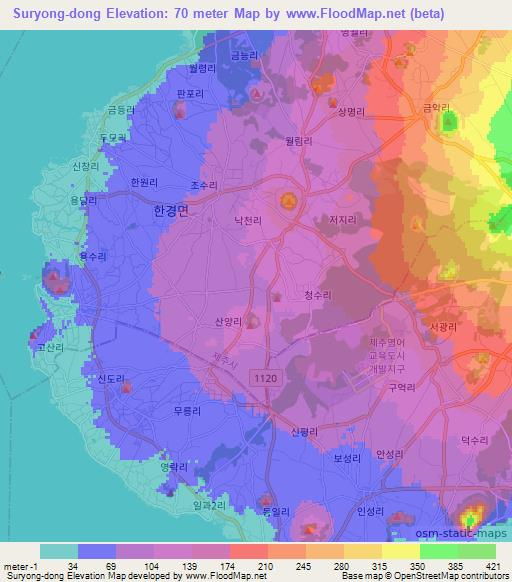Screen dimensions: 512x582
Task: Click the 덕수리 place label
Action: point(475,441)
